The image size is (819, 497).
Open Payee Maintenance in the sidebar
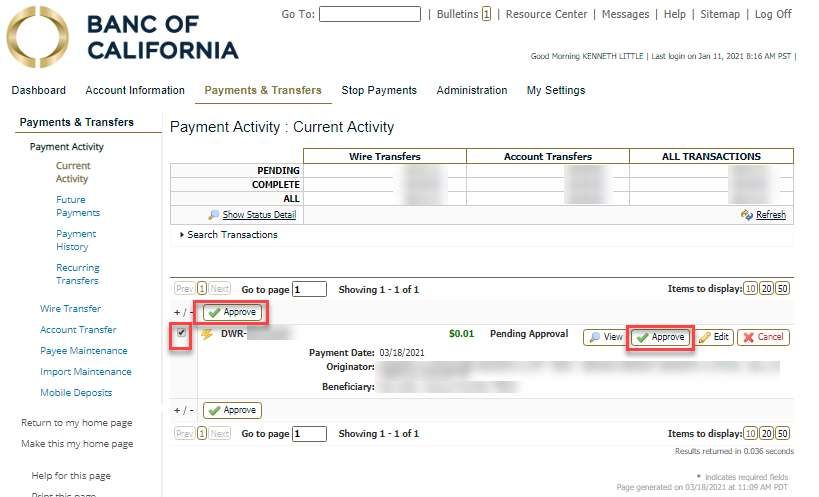84,350
